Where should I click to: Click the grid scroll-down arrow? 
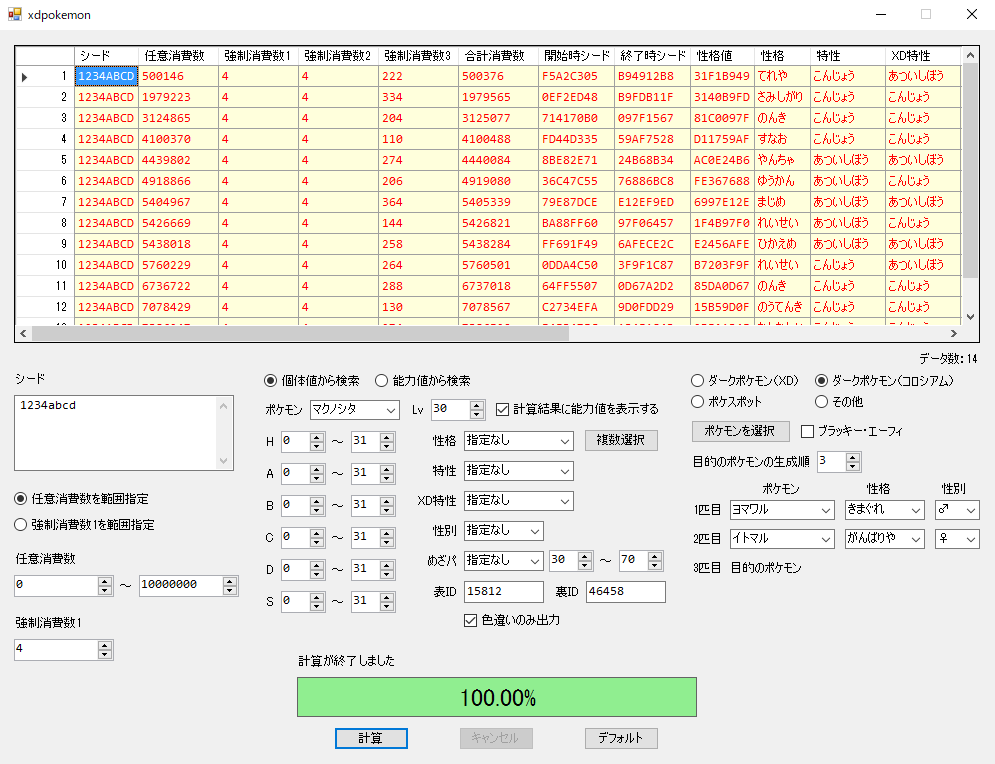pyautogui.click(x=970, y=317)
